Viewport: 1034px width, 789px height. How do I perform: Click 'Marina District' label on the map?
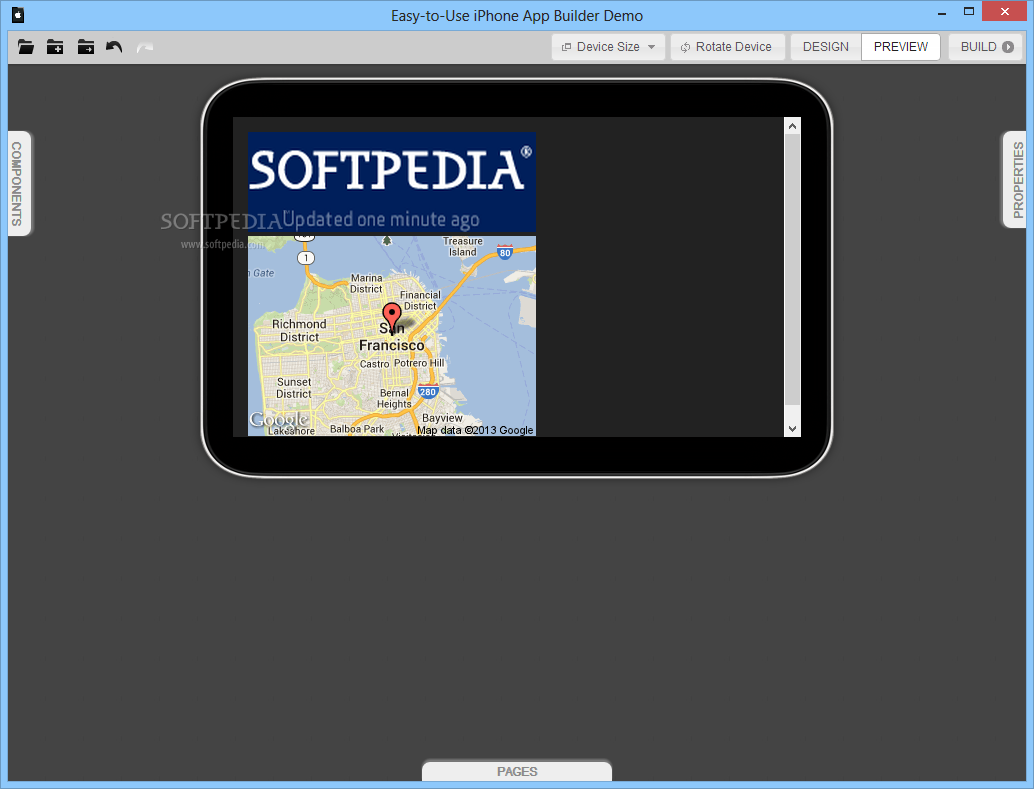367,284
